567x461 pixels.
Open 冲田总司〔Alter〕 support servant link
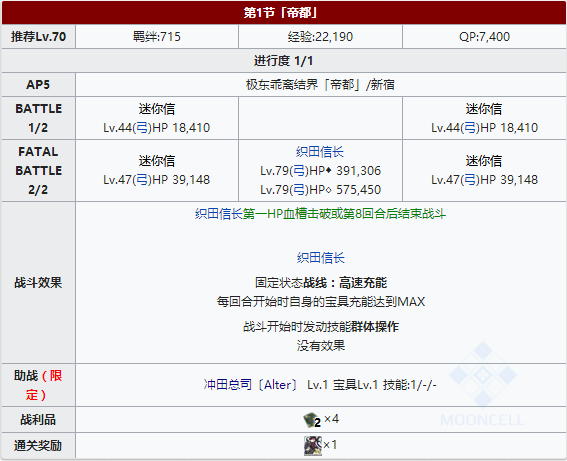[251, 385]
